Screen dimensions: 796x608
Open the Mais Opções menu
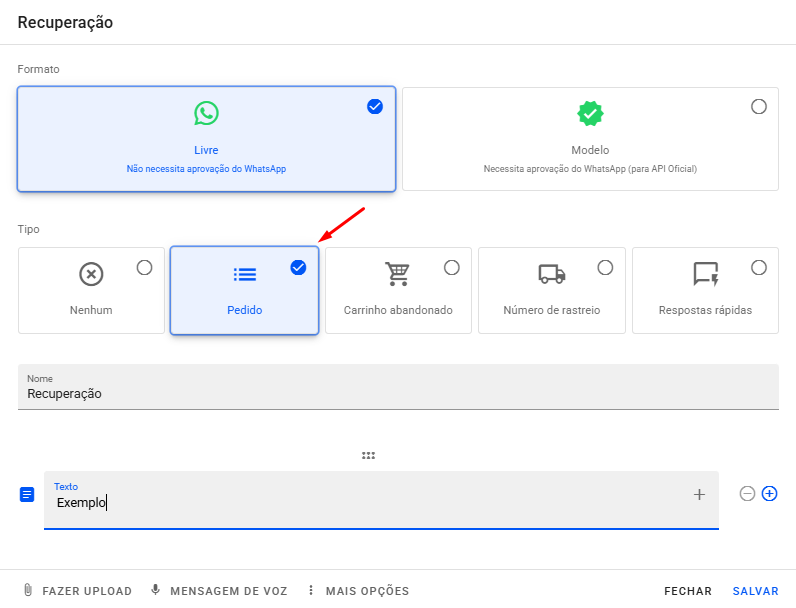coord(357,591)
